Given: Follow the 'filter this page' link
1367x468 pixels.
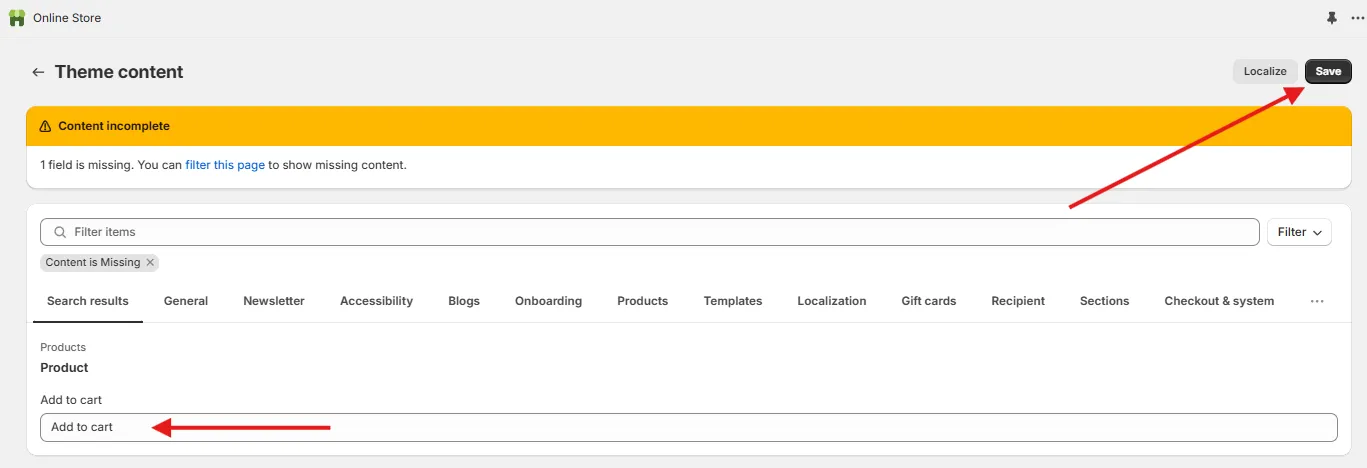Looking at the screenshot, I should point(225,165).
